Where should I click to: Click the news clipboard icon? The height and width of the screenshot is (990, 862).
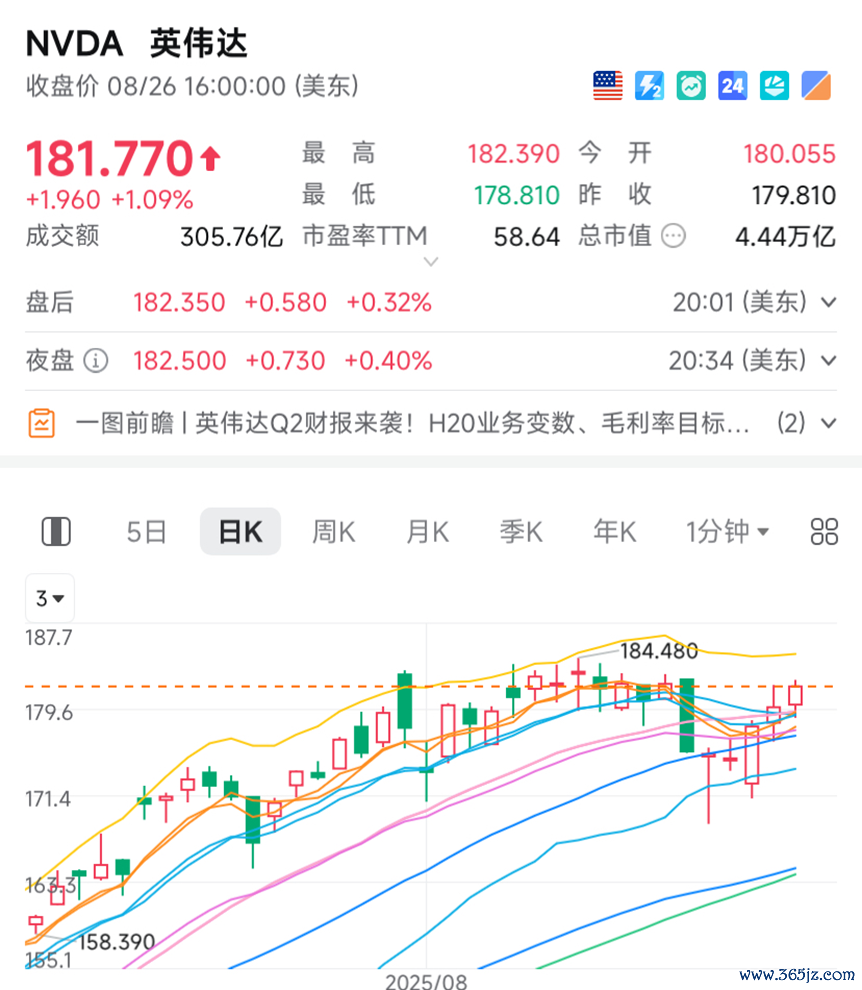[42, 423]
